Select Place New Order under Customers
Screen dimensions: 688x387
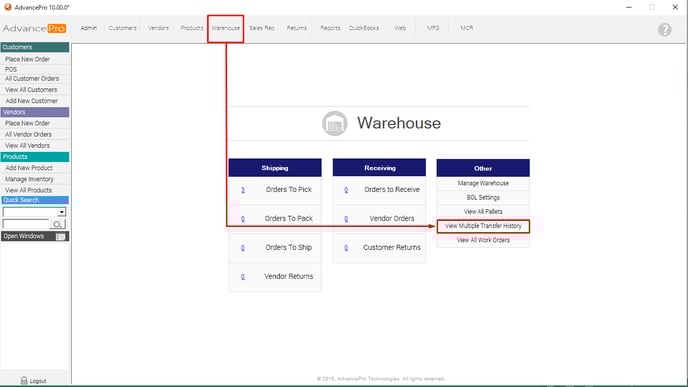coord(27,59)
